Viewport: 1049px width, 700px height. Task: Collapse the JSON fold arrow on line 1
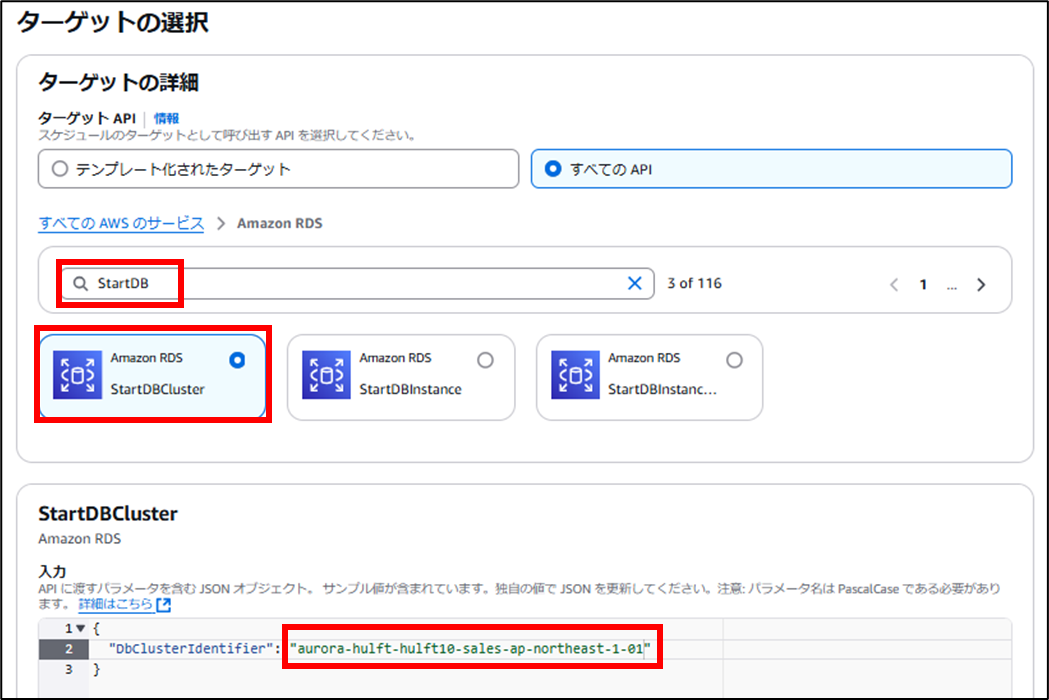coord(81,628)
